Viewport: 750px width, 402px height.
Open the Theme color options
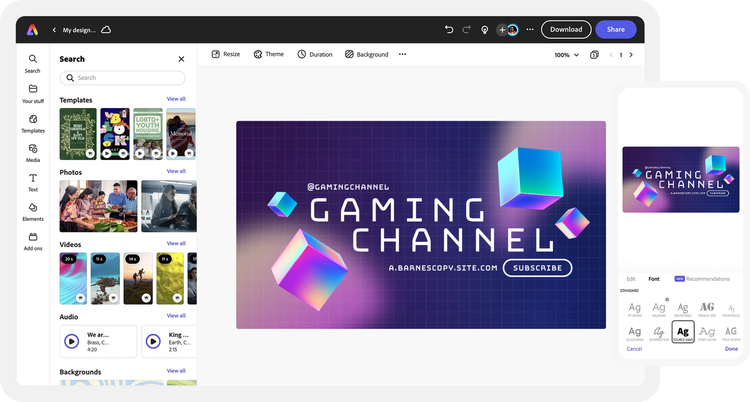(x=268, y=54)
